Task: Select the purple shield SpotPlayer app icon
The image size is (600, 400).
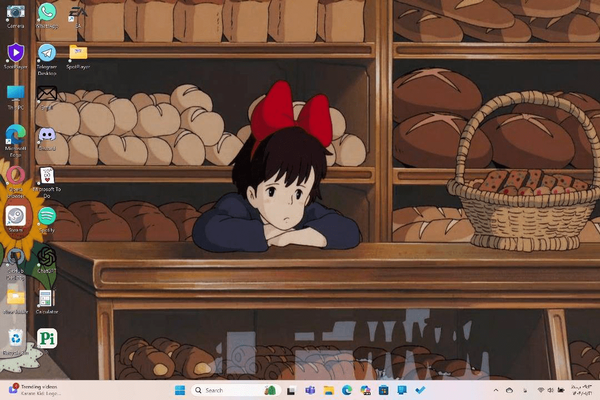Action: tap(16, 56)
